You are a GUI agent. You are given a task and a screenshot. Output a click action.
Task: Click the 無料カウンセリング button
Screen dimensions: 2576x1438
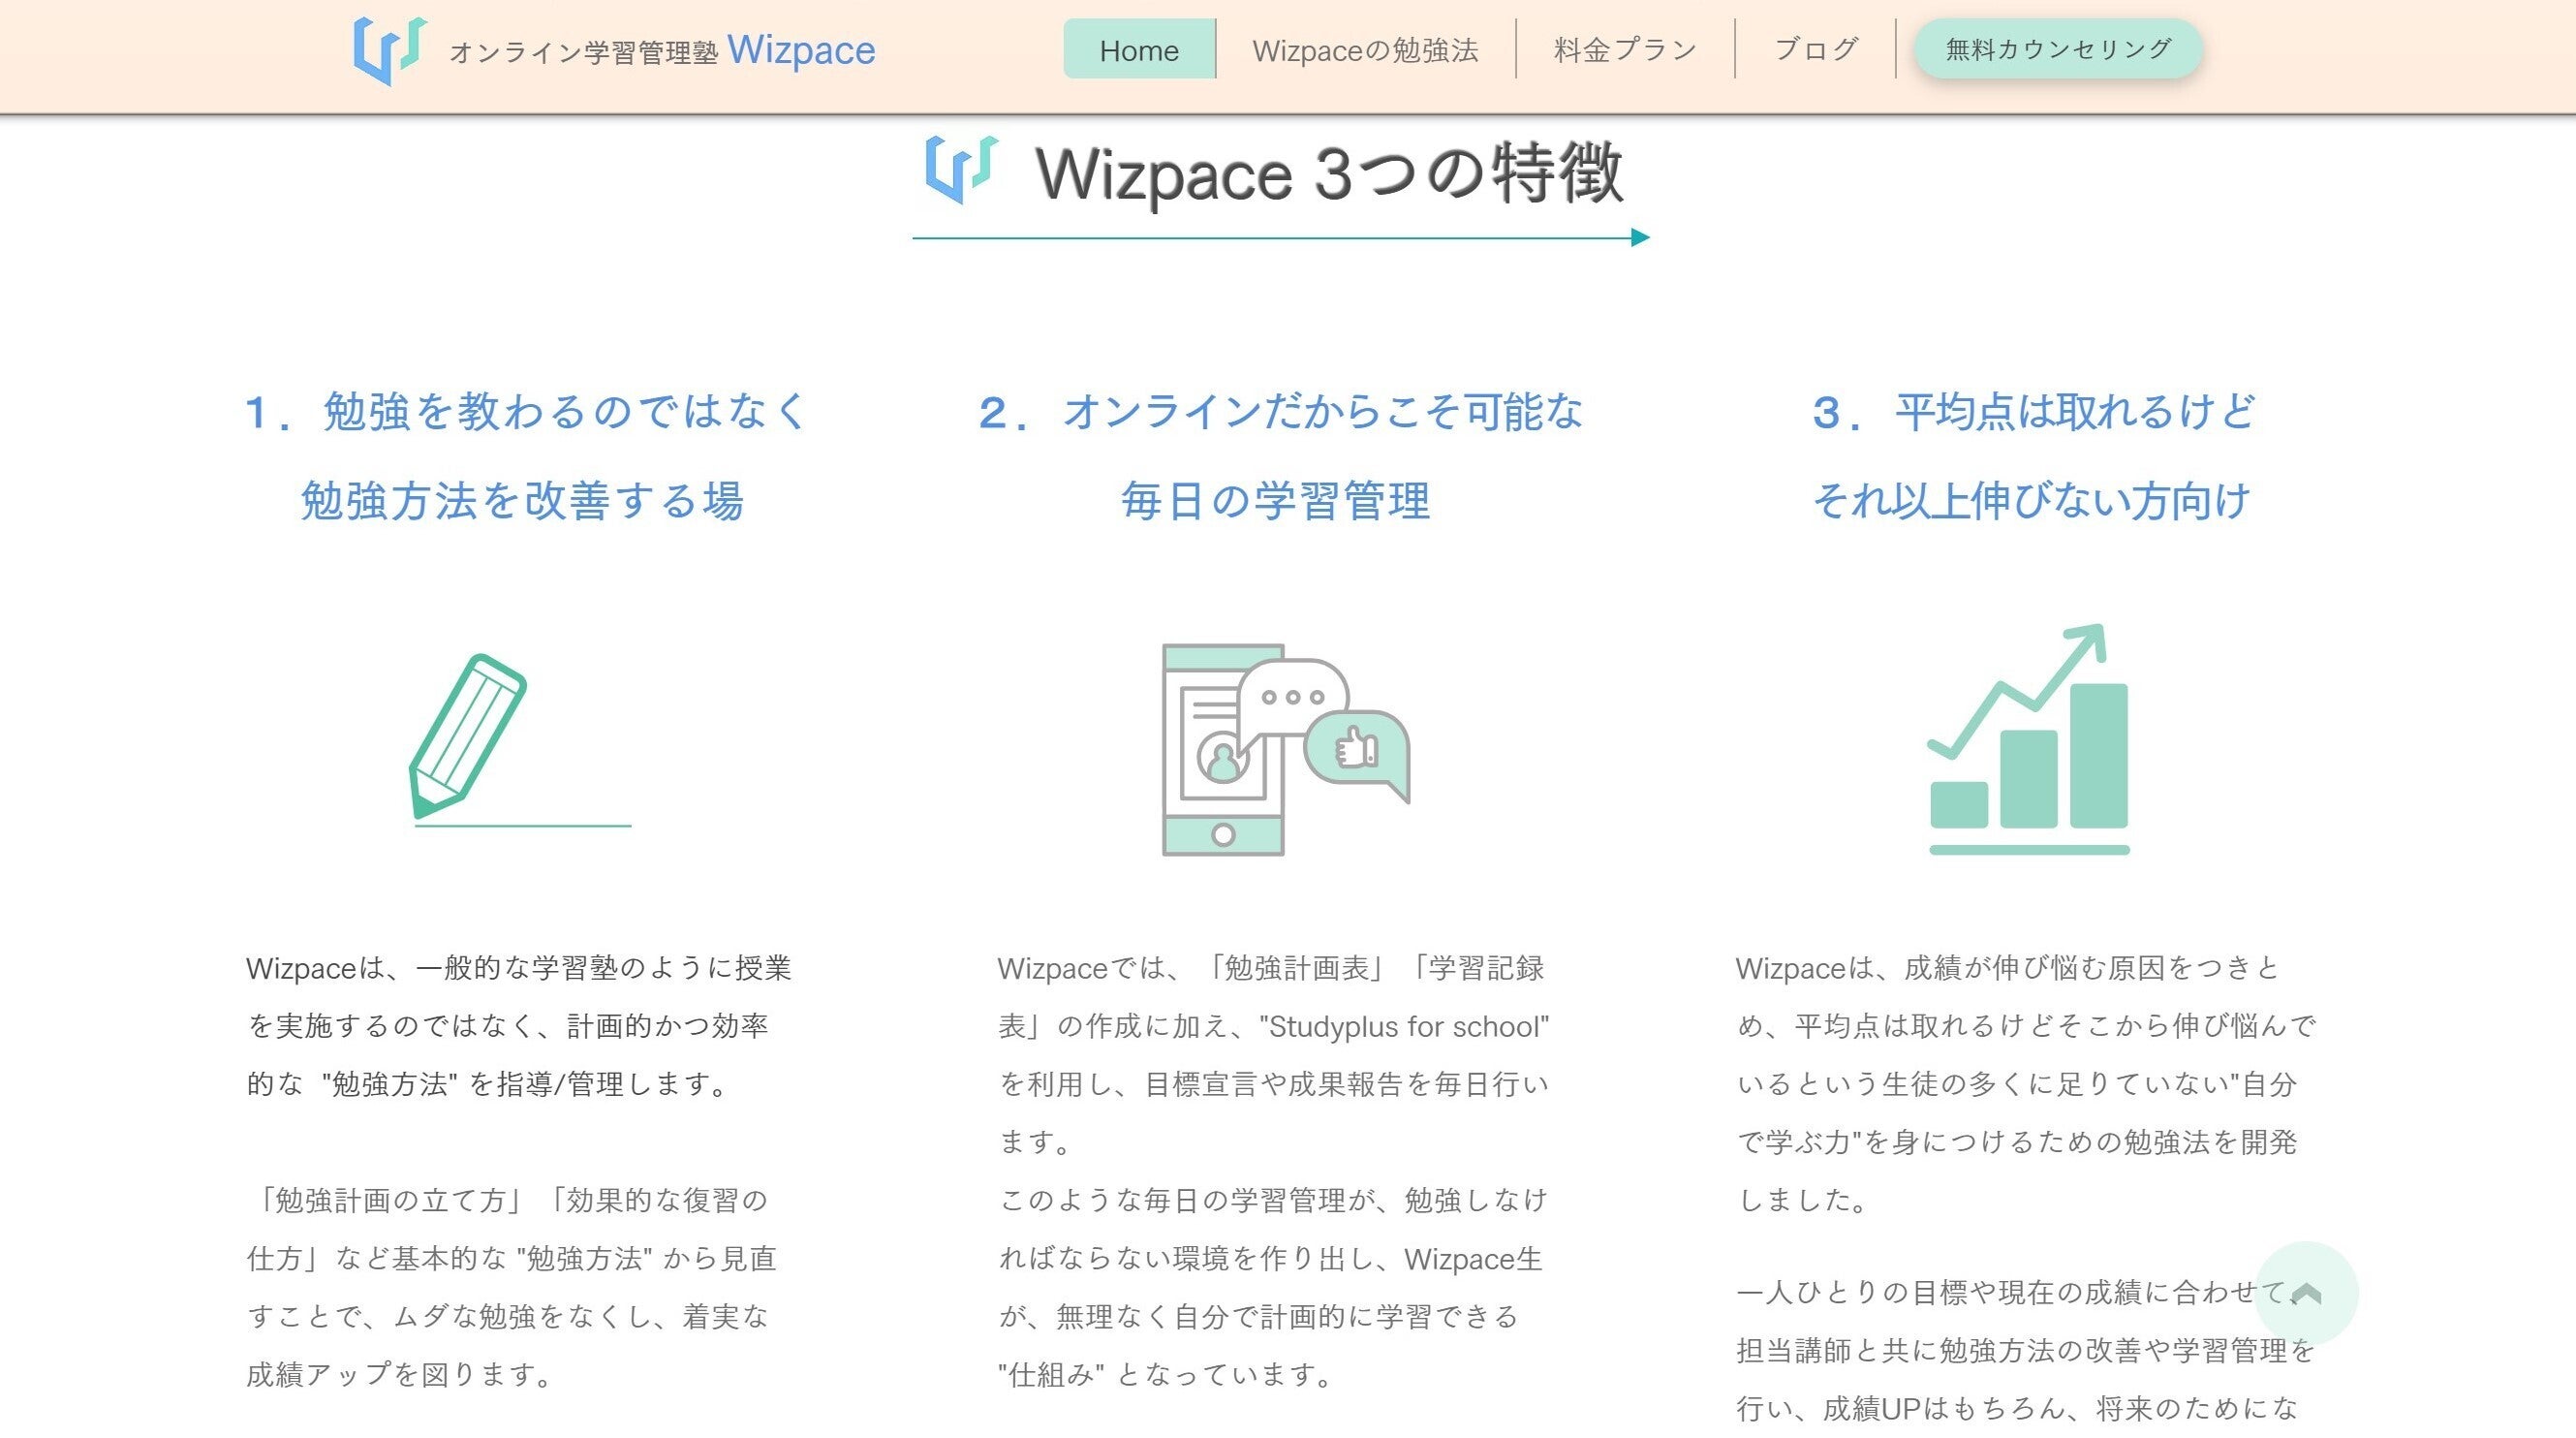click(2057, 49)
